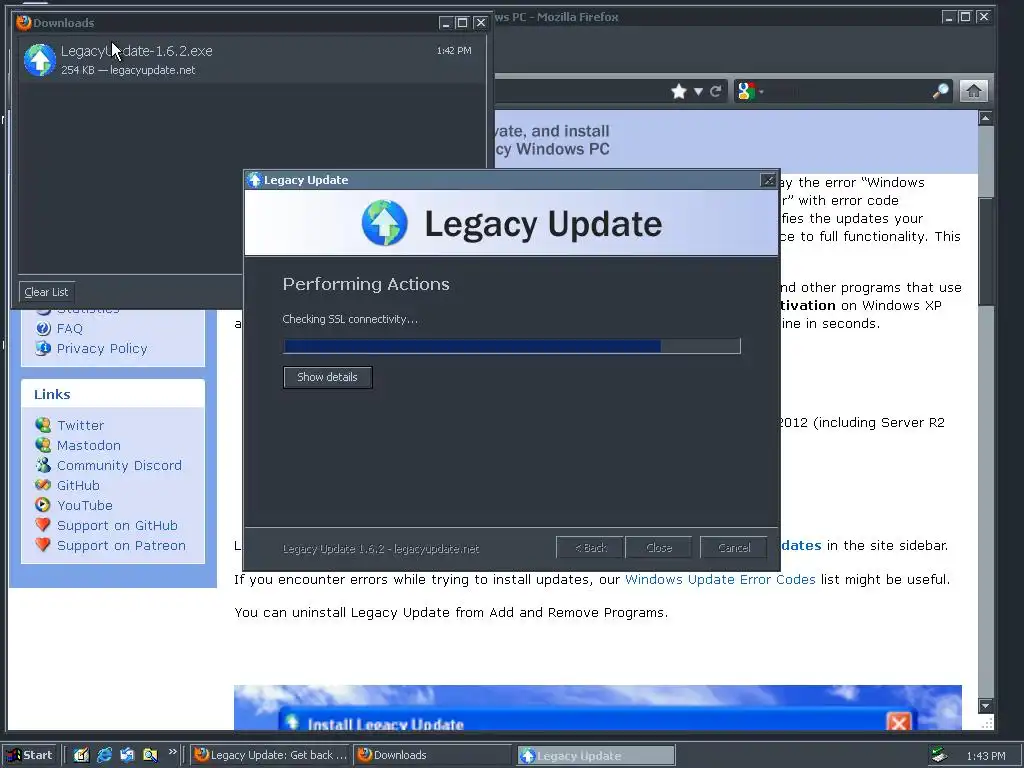1024x768 pixels.
Task: Click the Firefox icon in Downloads title bar
Action: (x=24, y=22)
